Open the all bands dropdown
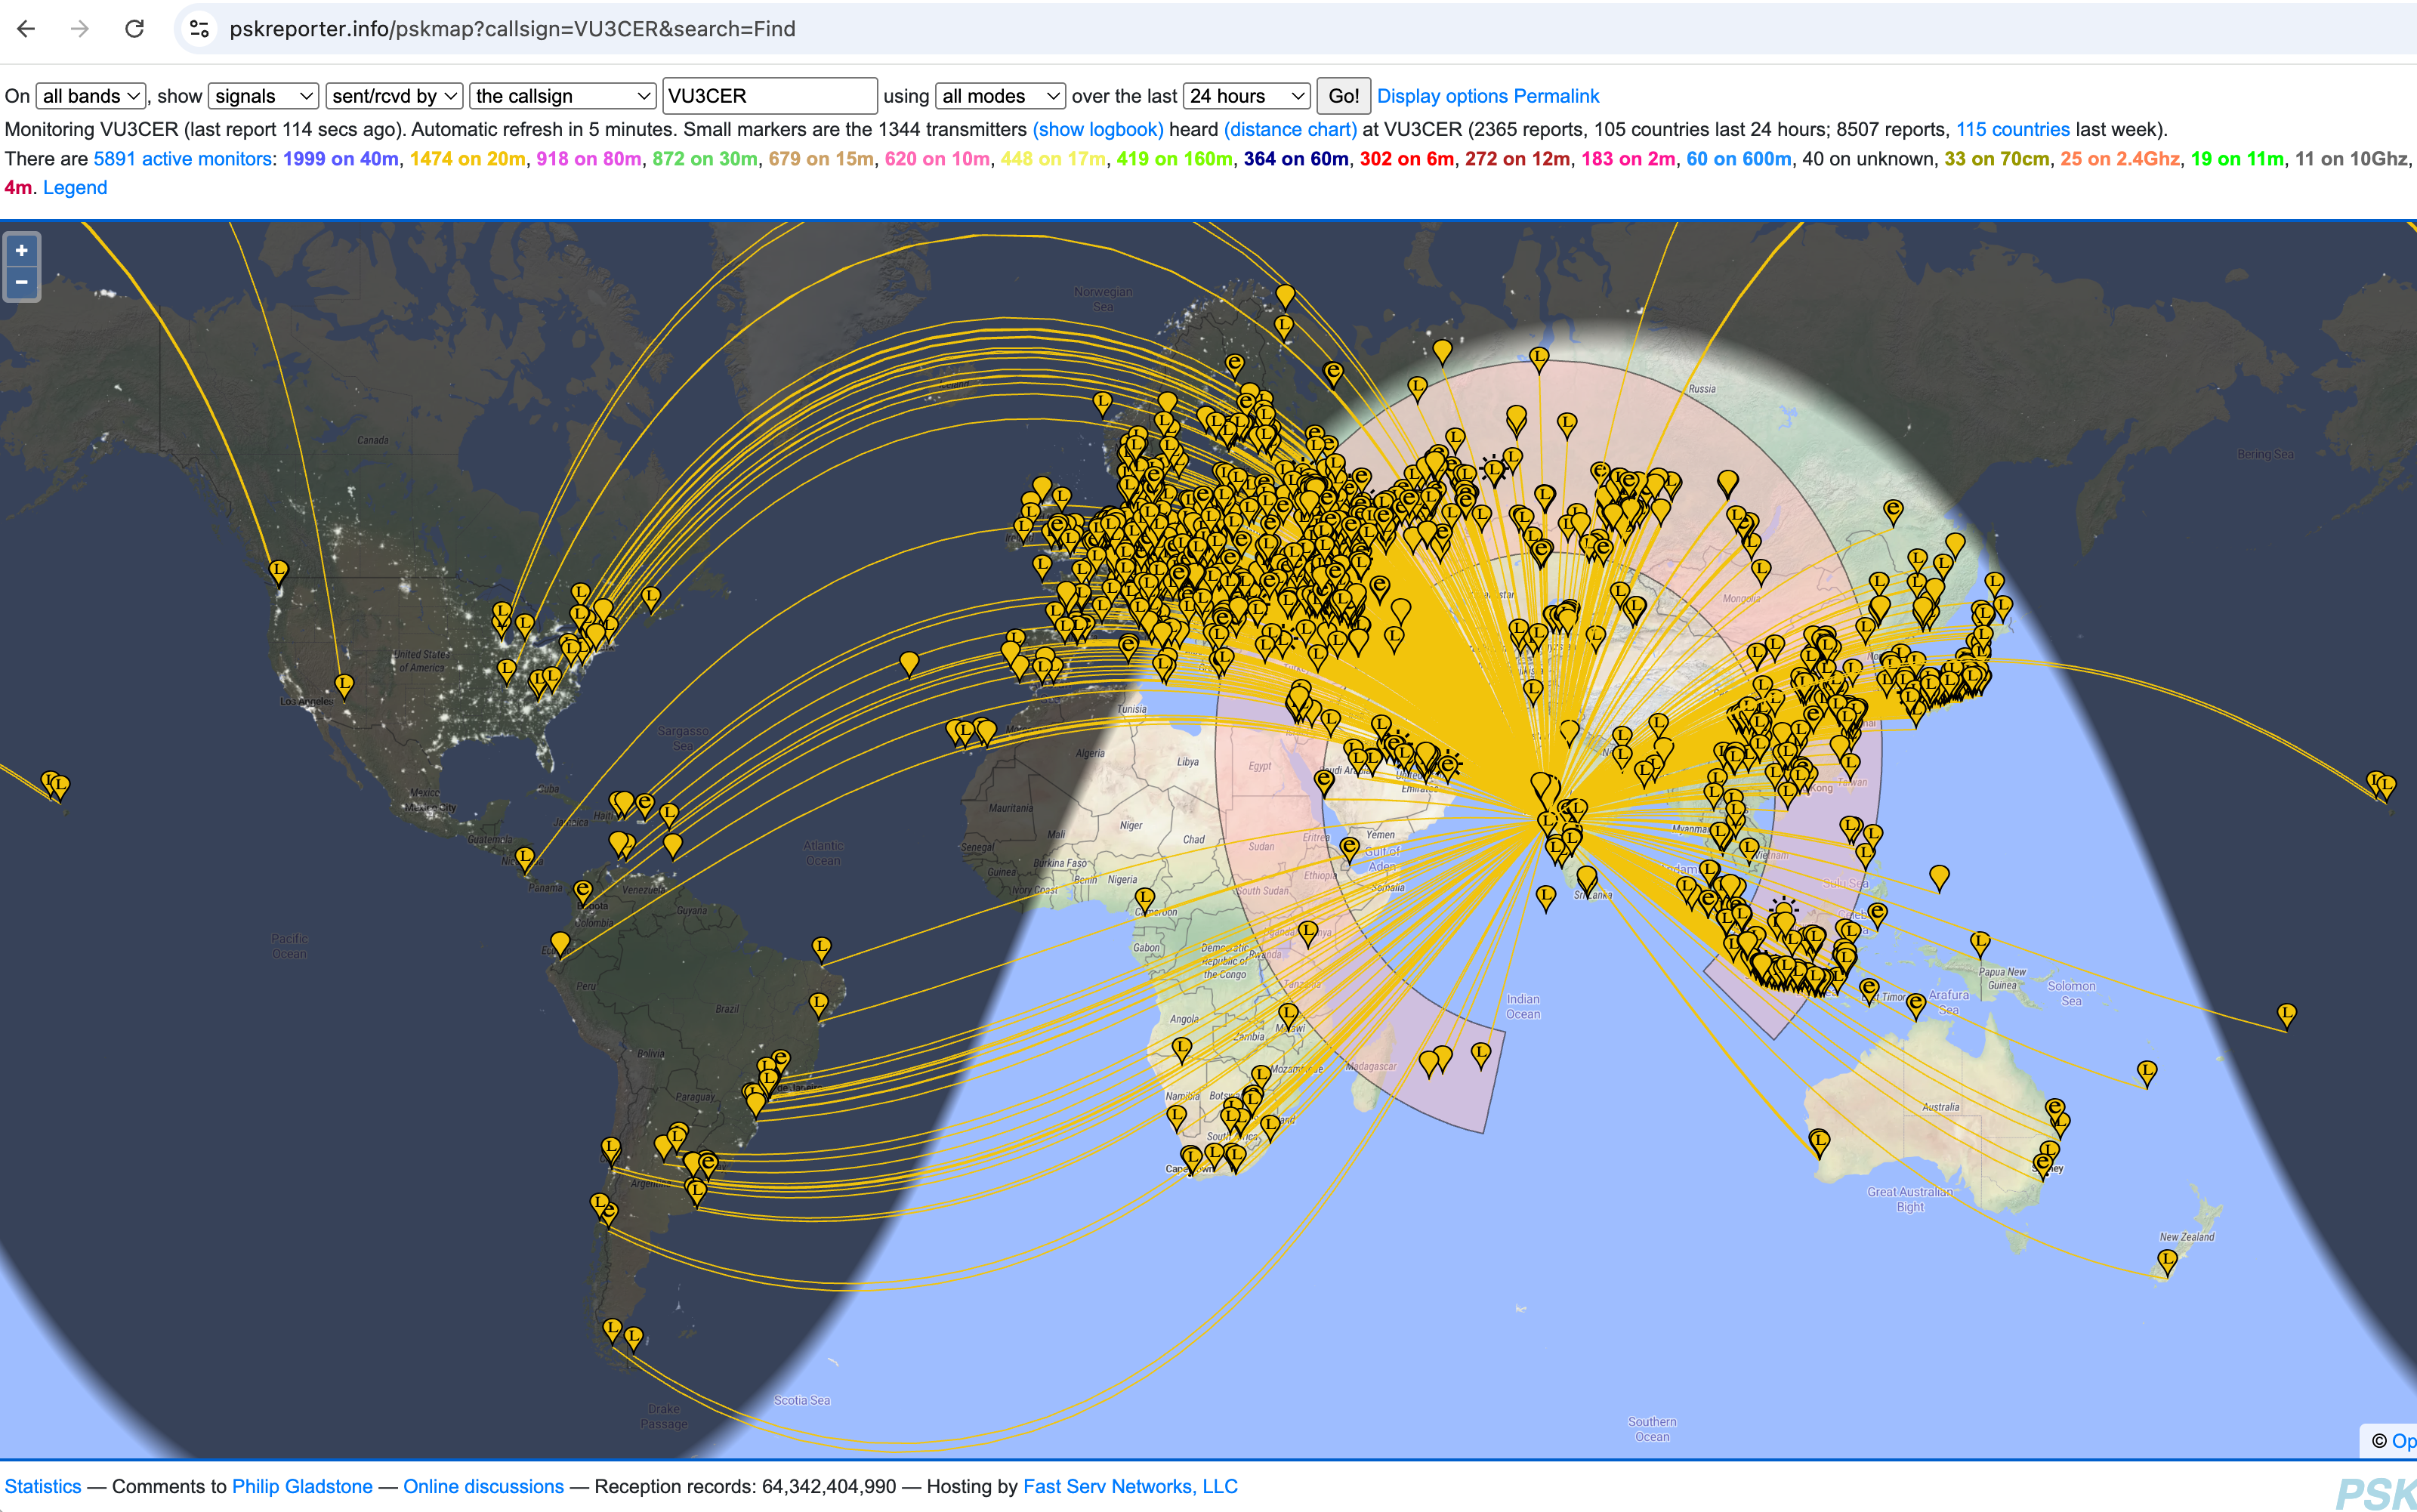 point(90,96)
